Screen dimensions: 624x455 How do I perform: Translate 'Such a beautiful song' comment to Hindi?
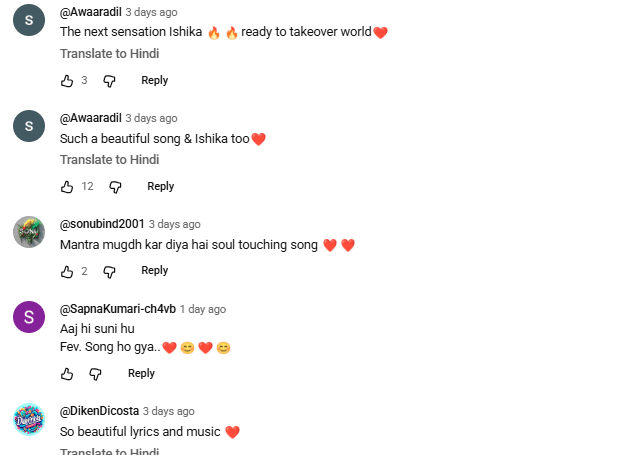coord(109,159)
